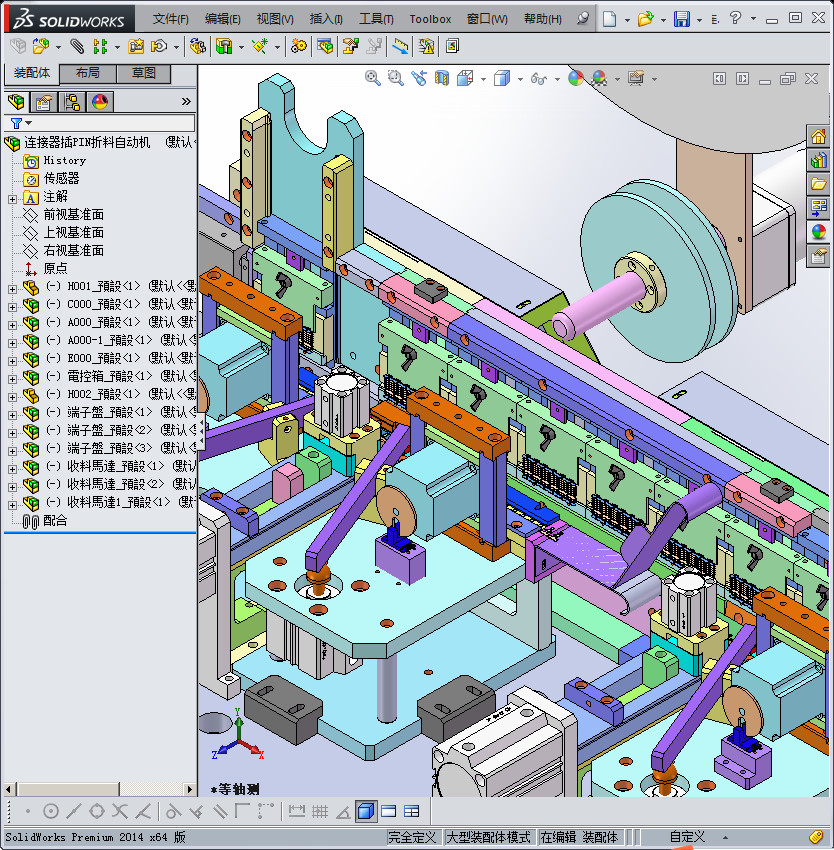Select the History tree item

pyautogui.click(x=54, y=160)
